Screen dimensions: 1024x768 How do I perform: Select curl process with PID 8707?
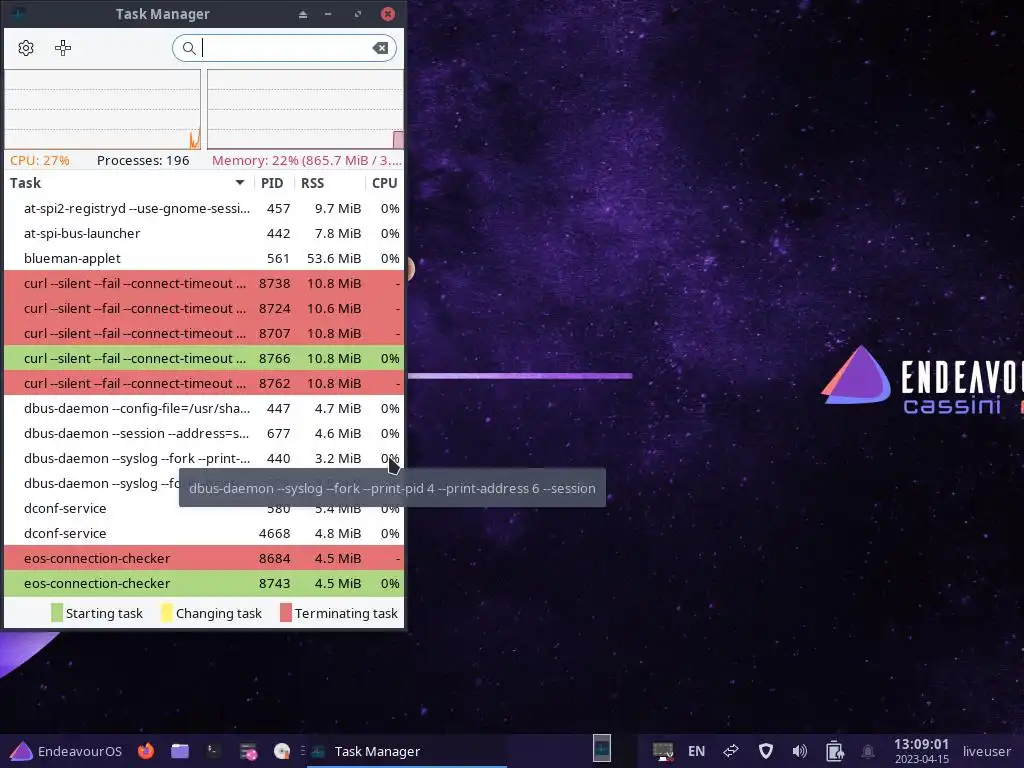coord(204,333)
